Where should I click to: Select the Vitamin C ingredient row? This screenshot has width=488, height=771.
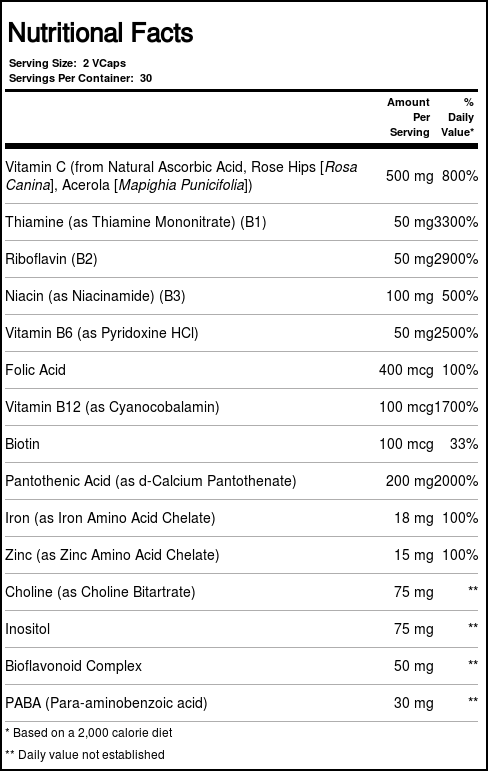point(241,176)
